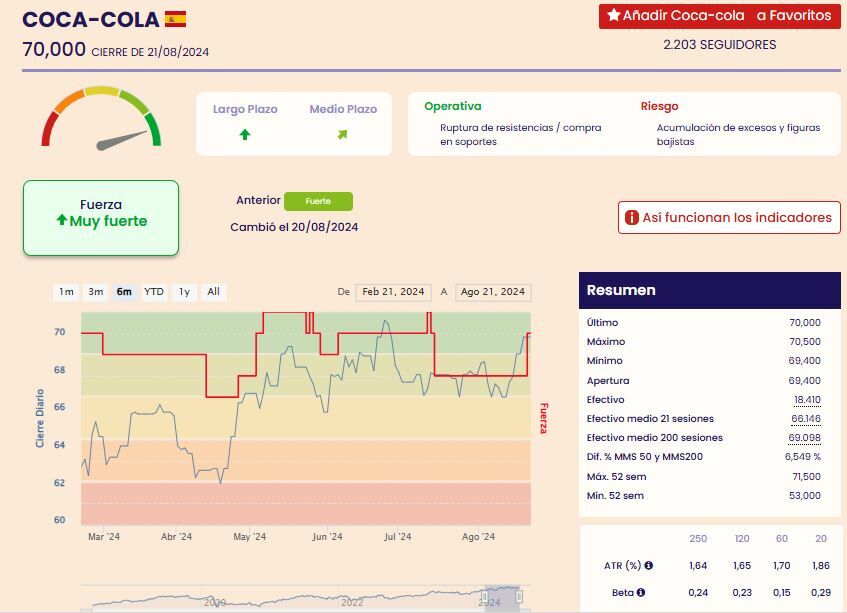Screen dimensions: 847x613
Task: Click 'CIERRE DE 21/08/2024' text
Action: 150,52
